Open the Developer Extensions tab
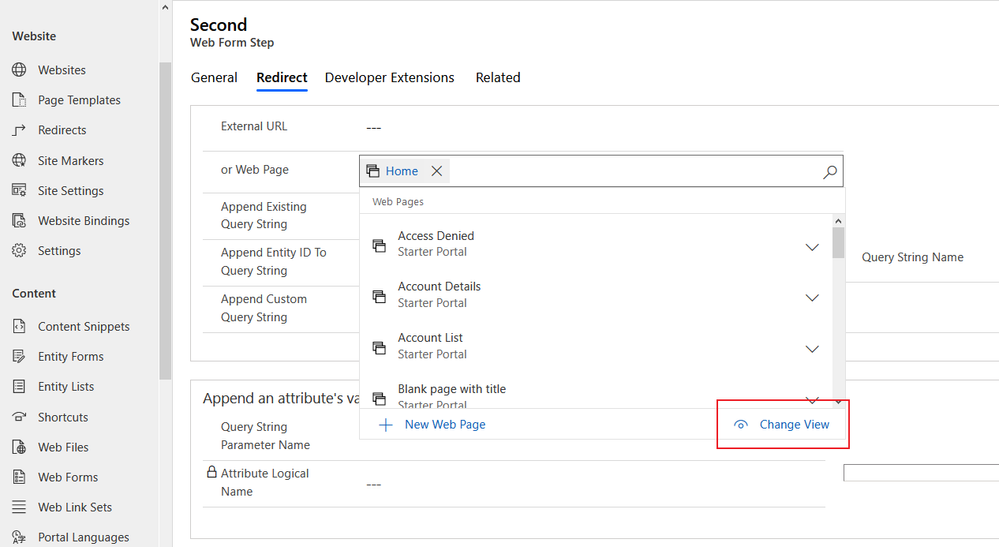This screenshot has width=999, height=547. tap(389, 78)
